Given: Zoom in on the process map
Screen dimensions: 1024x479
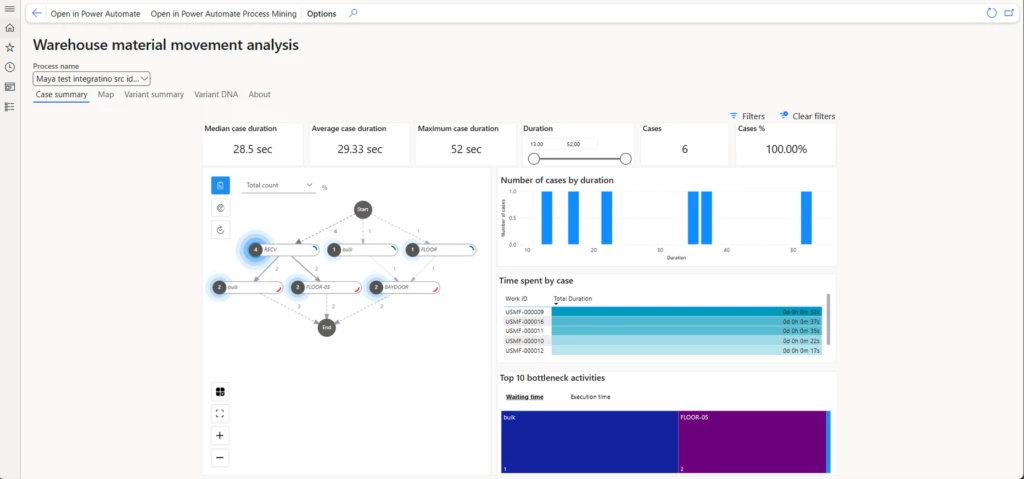Looking at the screenshot, I should pos(220,436).
